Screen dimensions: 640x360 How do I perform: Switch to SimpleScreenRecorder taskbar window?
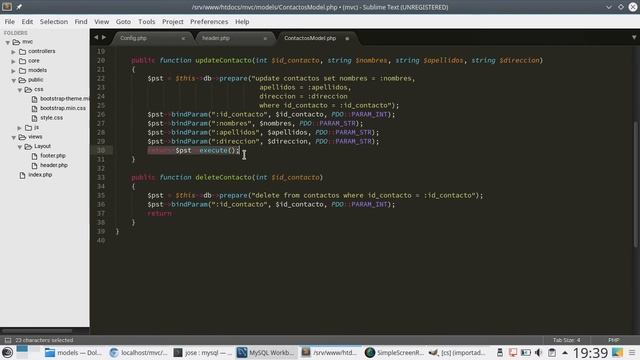395,352
